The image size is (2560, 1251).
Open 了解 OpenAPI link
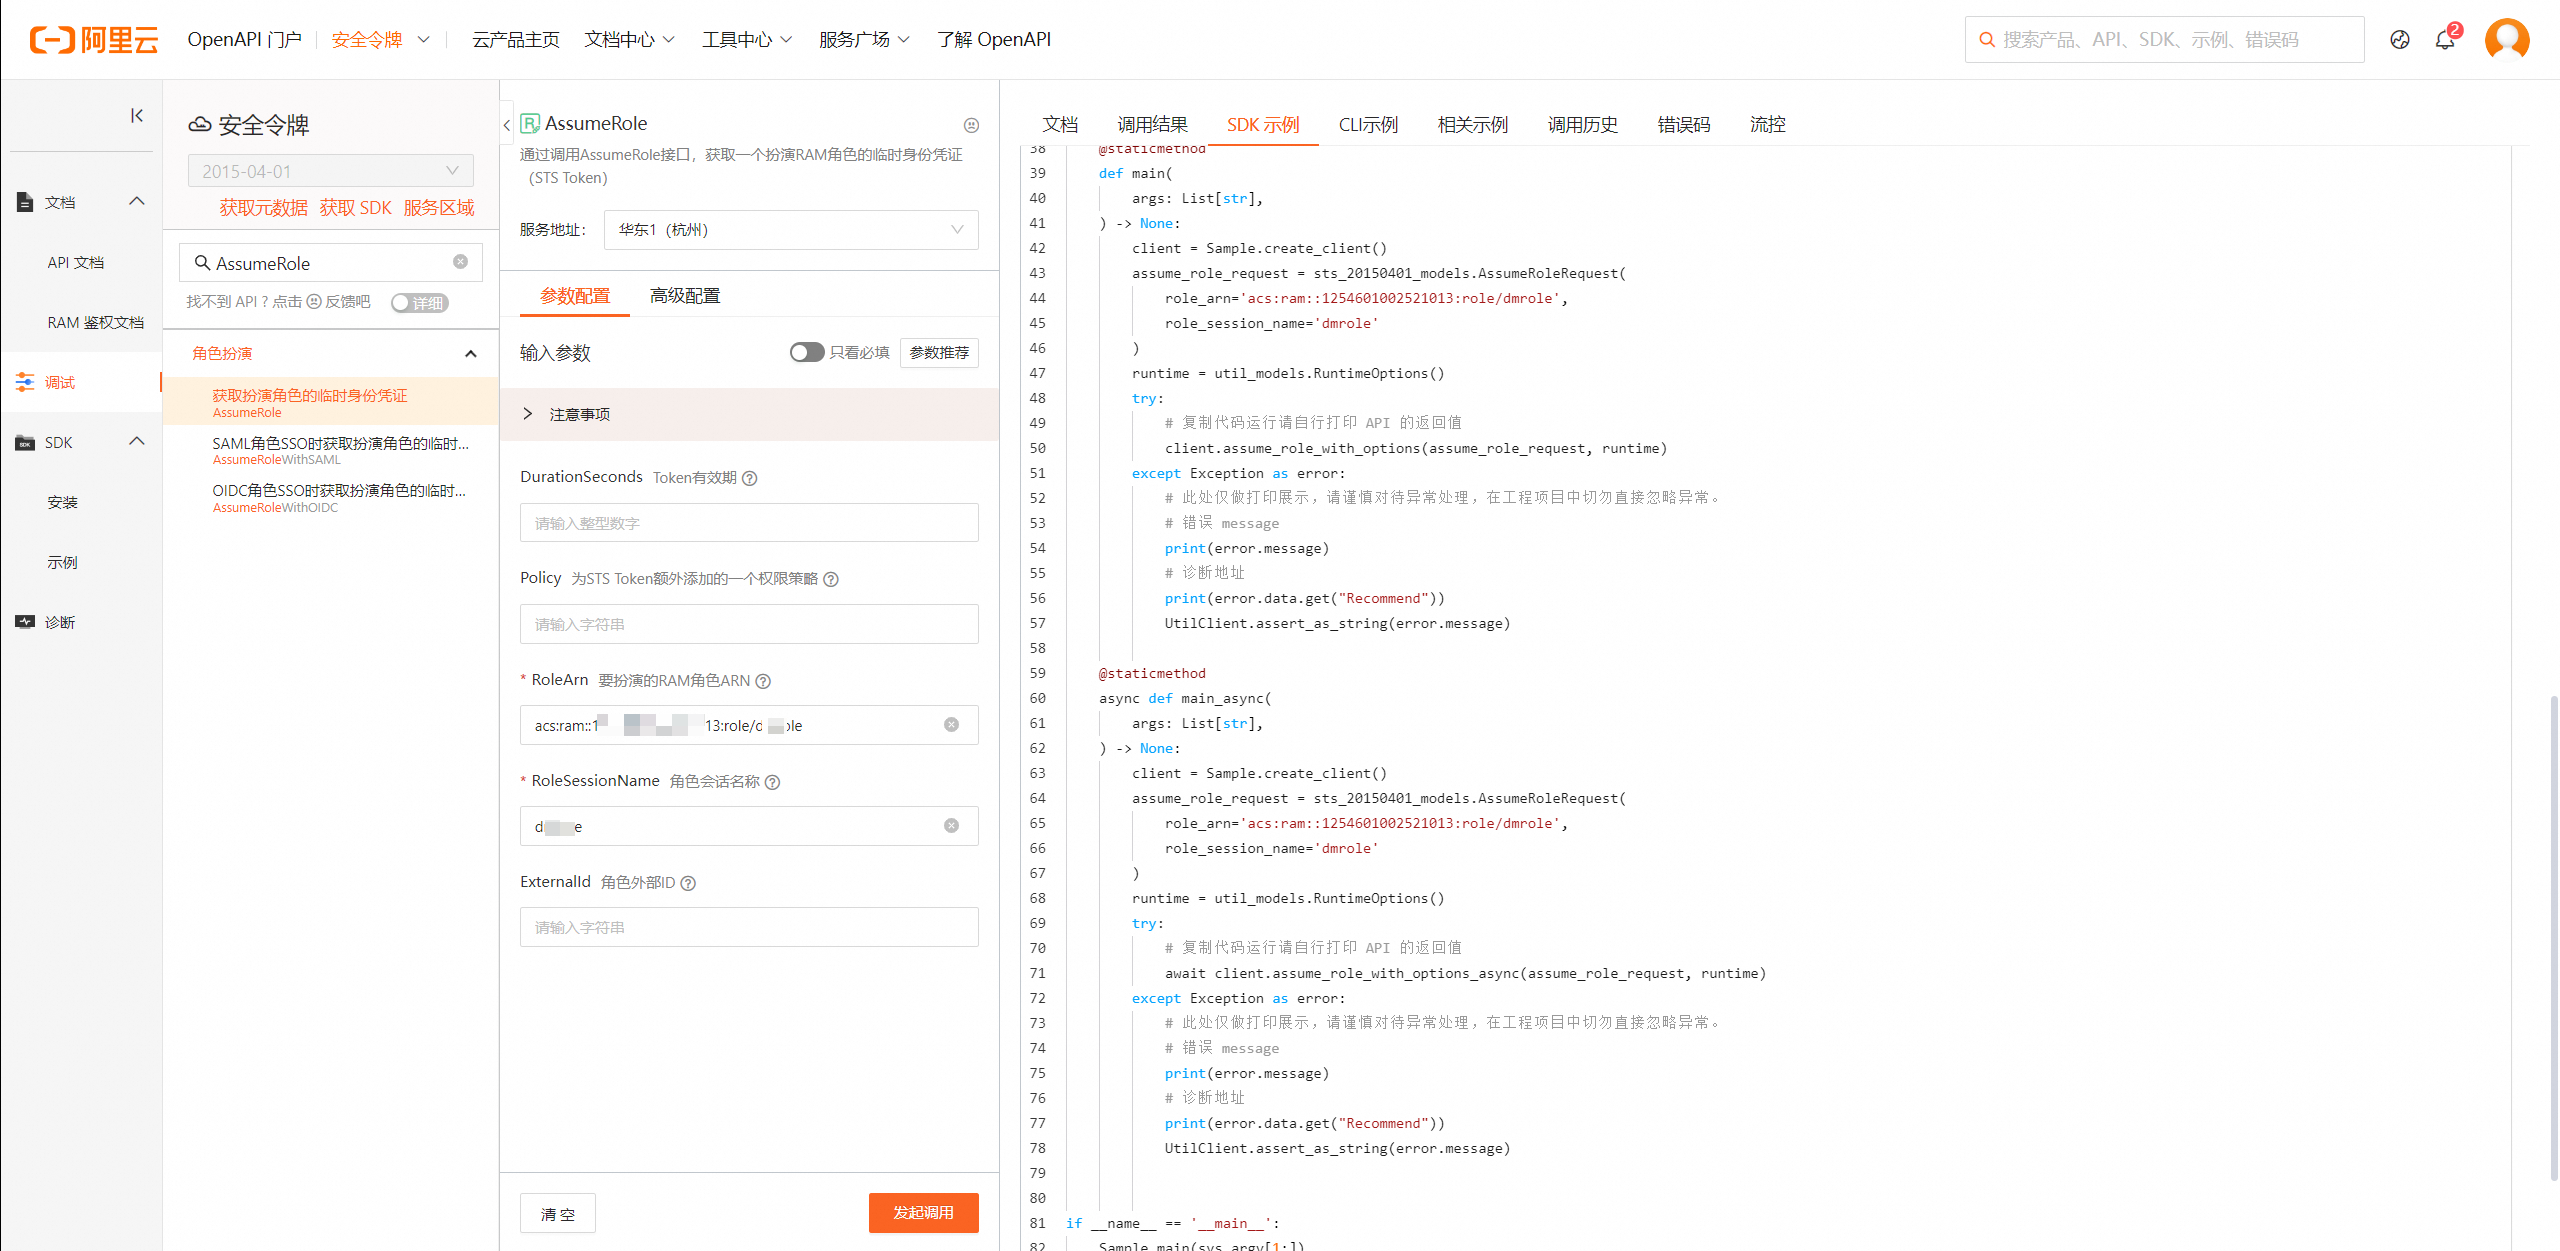(994, 40)
